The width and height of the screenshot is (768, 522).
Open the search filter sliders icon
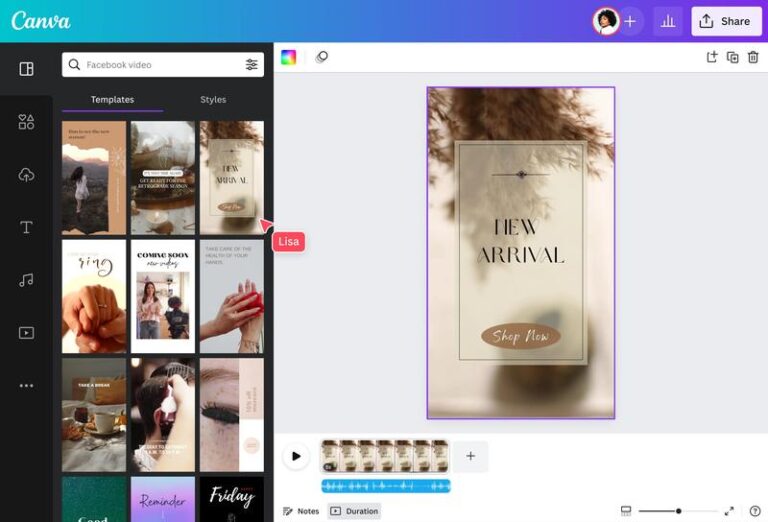click(251, 65)
